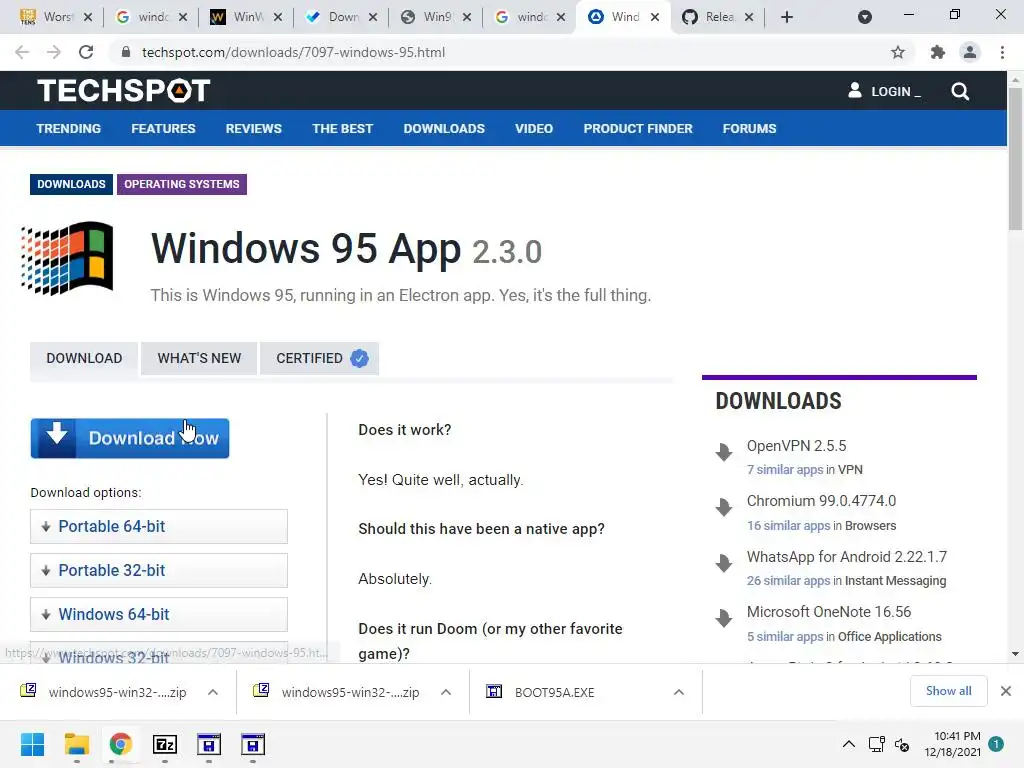Click the Microsoft OneNote download arrow icon
This screenshot has width=1024, height=768.
click(x=724, y=618)
